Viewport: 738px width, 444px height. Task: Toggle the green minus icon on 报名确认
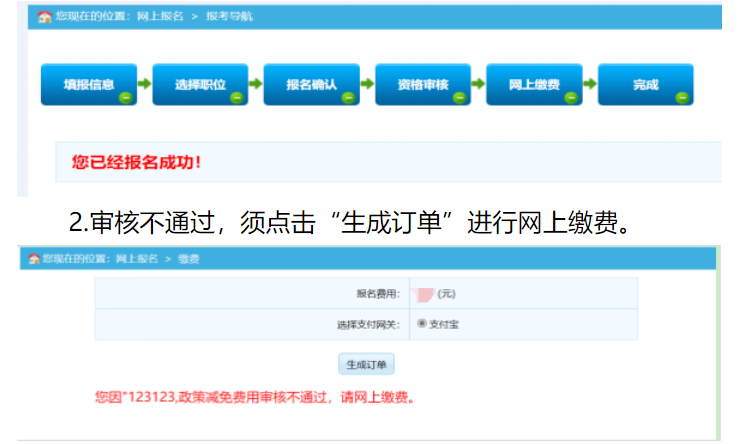(348, 98)
